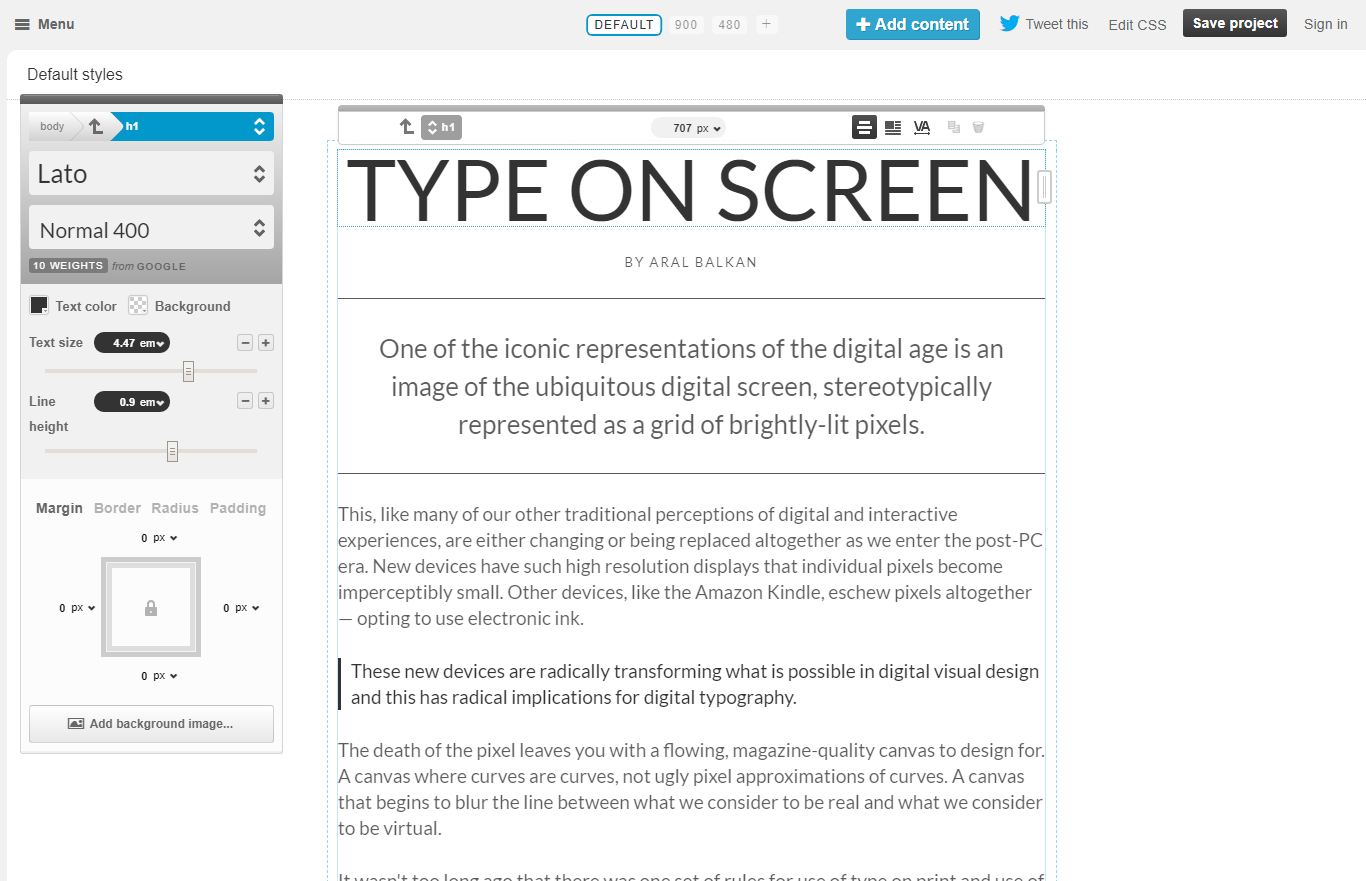Click the Tweet this link
The width and height of the screenshot is (1366, 881).
[1044, 24]
